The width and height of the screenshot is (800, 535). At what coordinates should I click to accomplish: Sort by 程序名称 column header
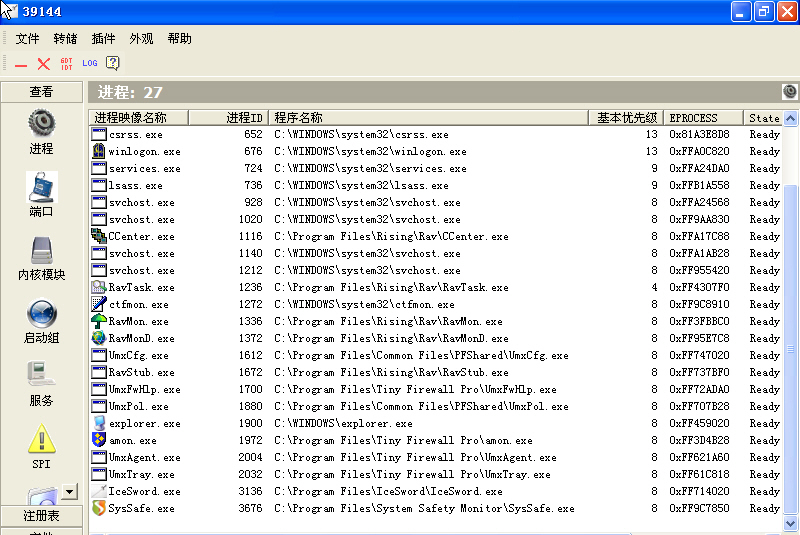pos(429,118)
